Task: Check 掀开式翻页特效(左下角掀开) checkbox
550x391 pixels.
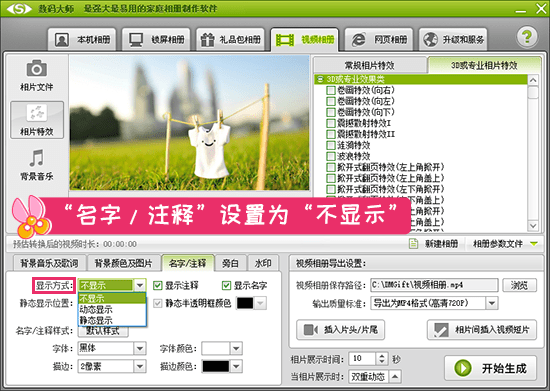Action: point(331,189)
